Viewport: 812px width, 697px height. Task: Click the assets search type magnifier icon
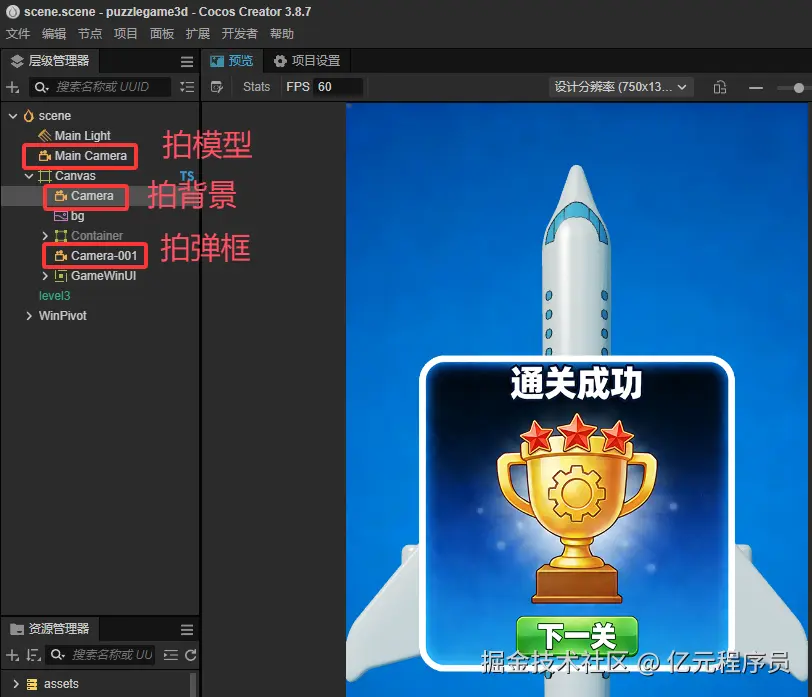pos(57,656)
